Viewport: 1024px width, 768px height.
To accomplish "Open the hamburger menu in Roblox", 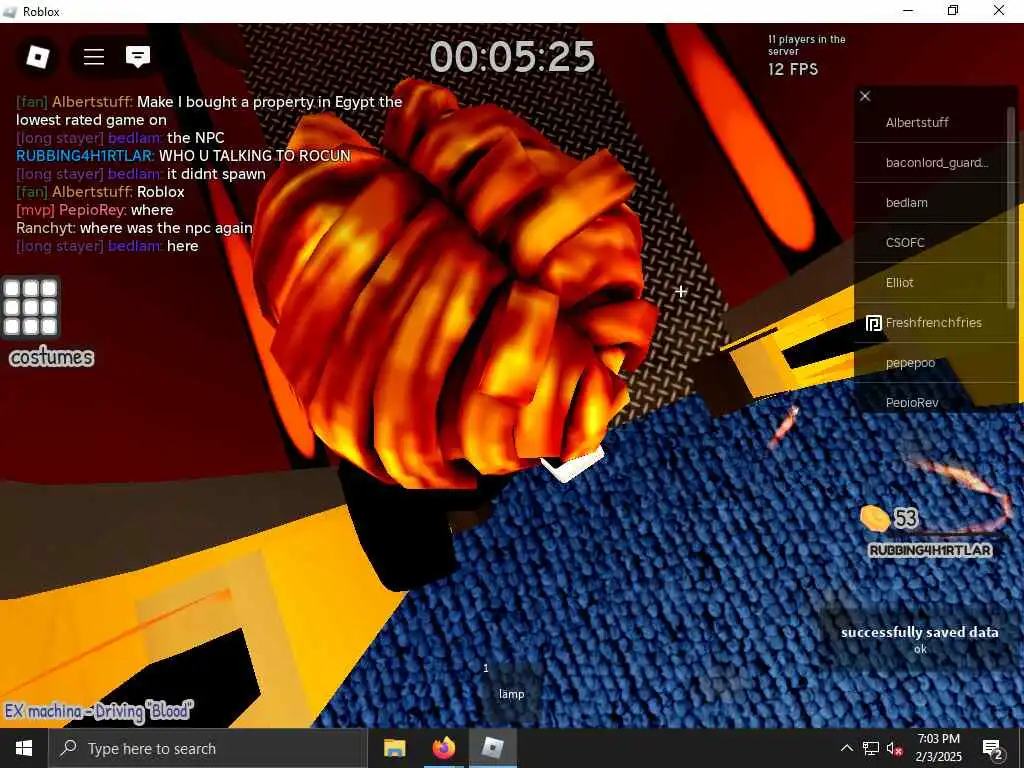I will point(94,57).
